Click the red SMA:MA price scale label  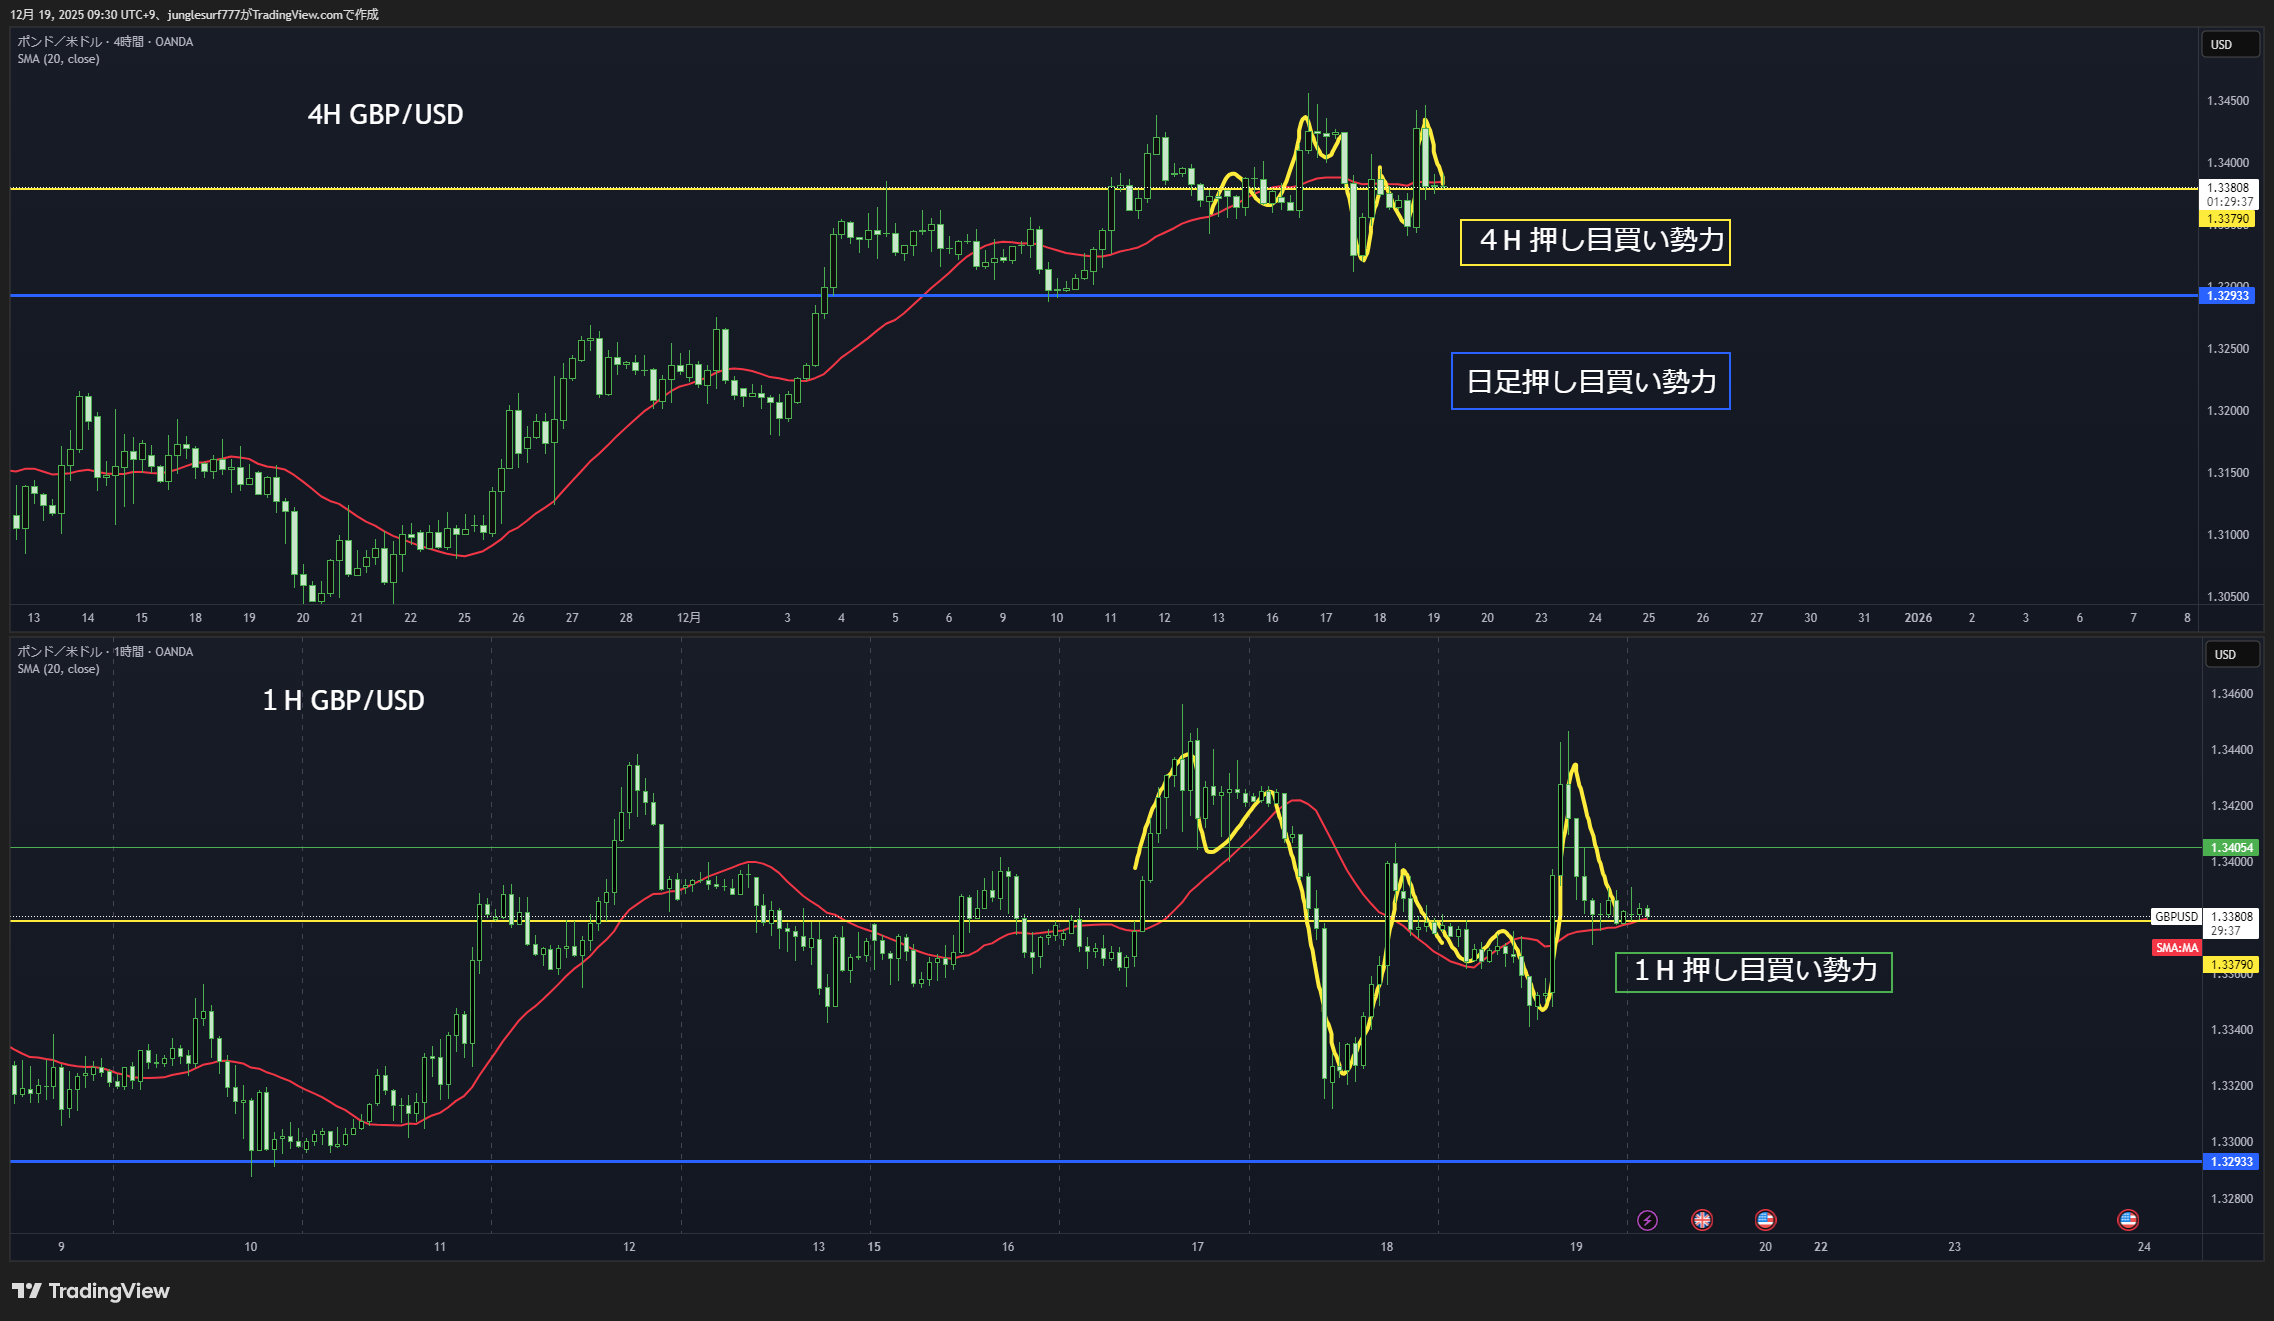point(2176,948)
